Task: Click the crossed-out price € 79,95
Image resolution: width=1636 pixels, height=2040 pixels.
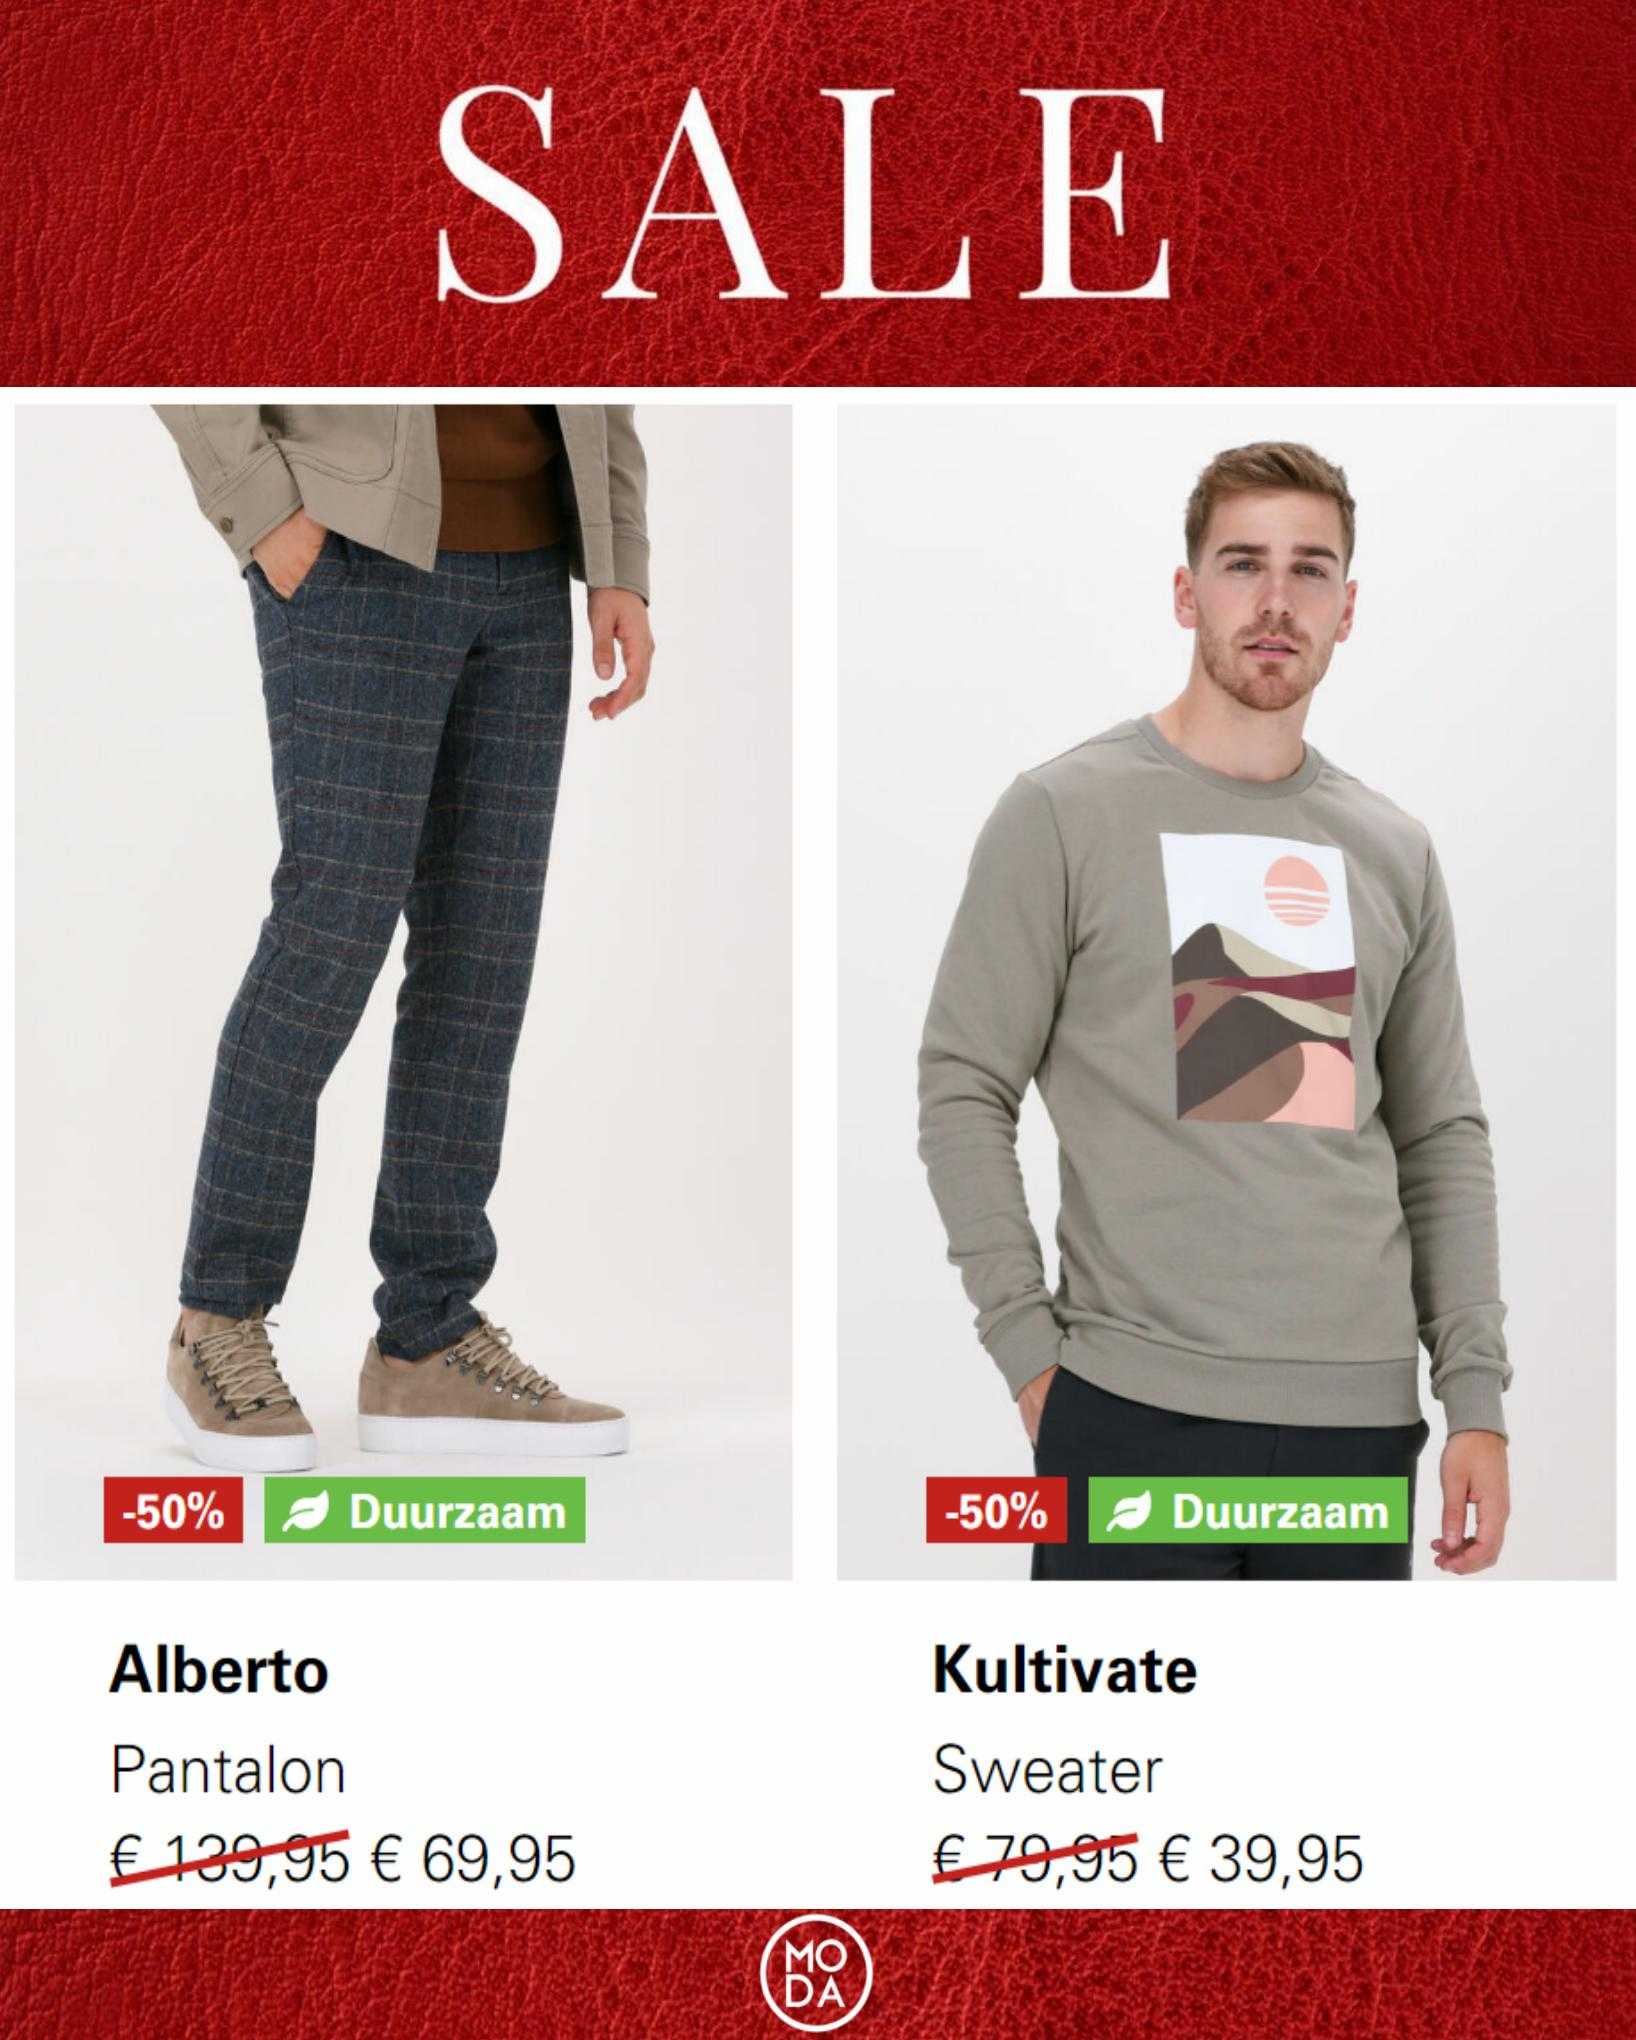Action: (x=1035, y=1859)
